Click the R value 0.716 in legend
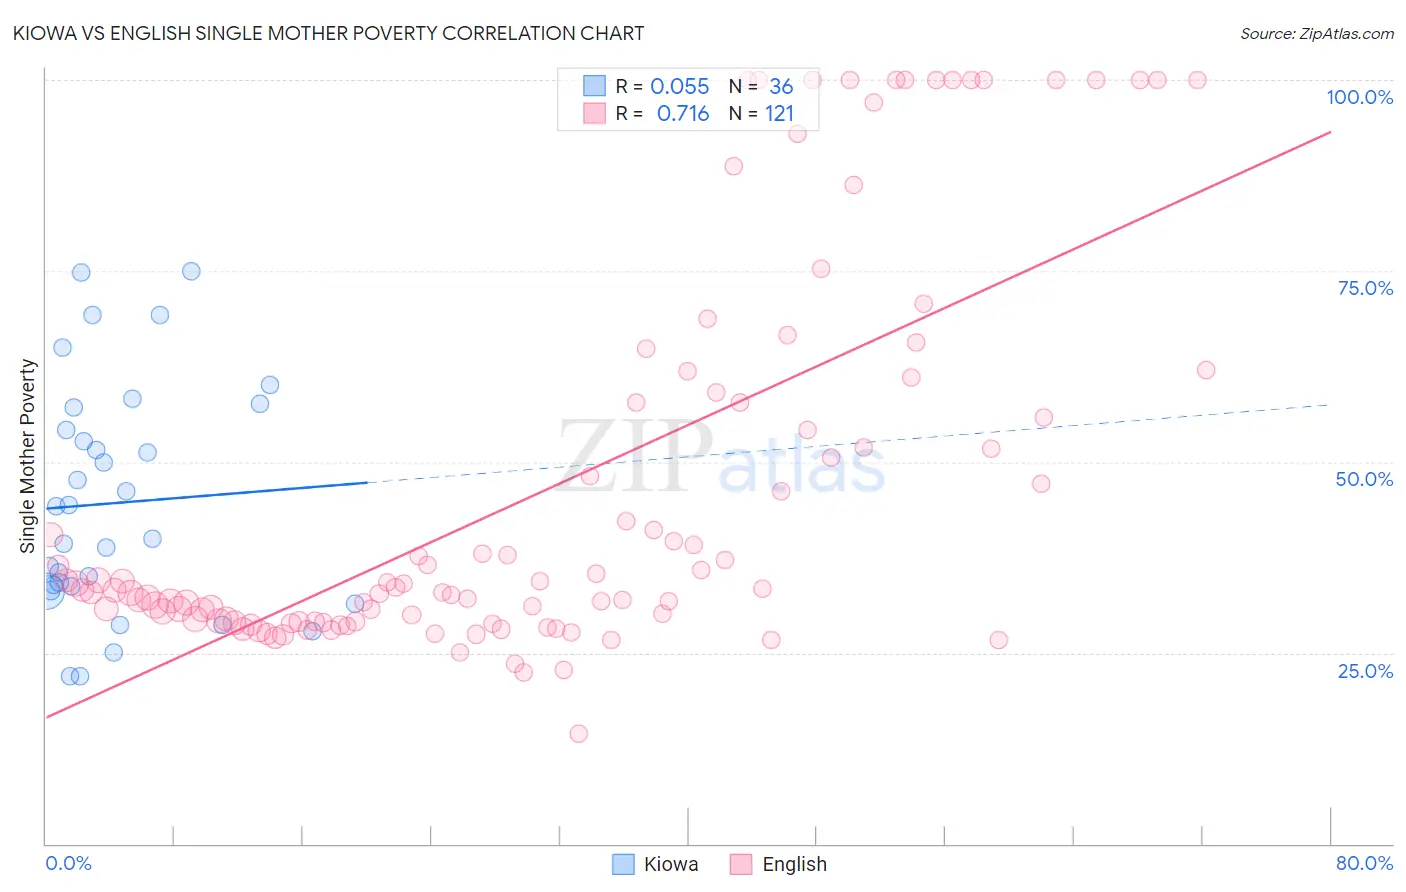Viewport: 1406px width, 892px height. click(682, 113)
